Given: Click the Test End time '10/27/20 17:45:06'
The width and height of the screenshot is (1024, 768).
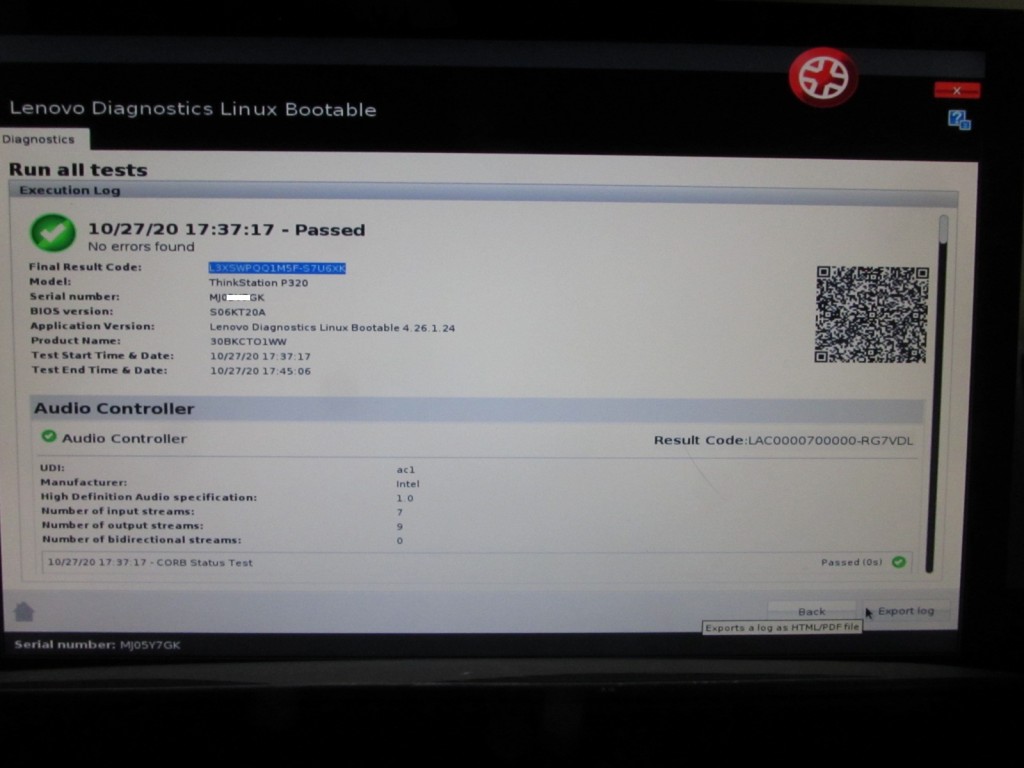Looking at the screenshot, I should (x=260, y=371).
